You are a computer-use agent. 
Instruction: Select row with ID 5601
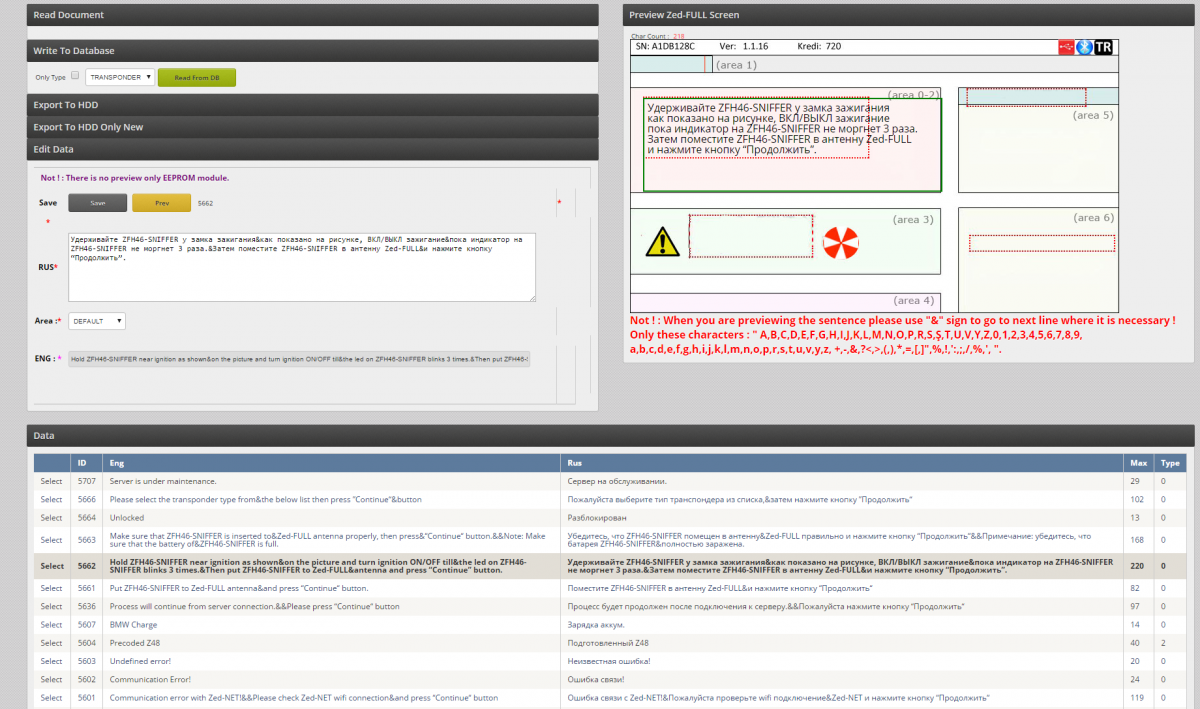click(x=51, y=697)
